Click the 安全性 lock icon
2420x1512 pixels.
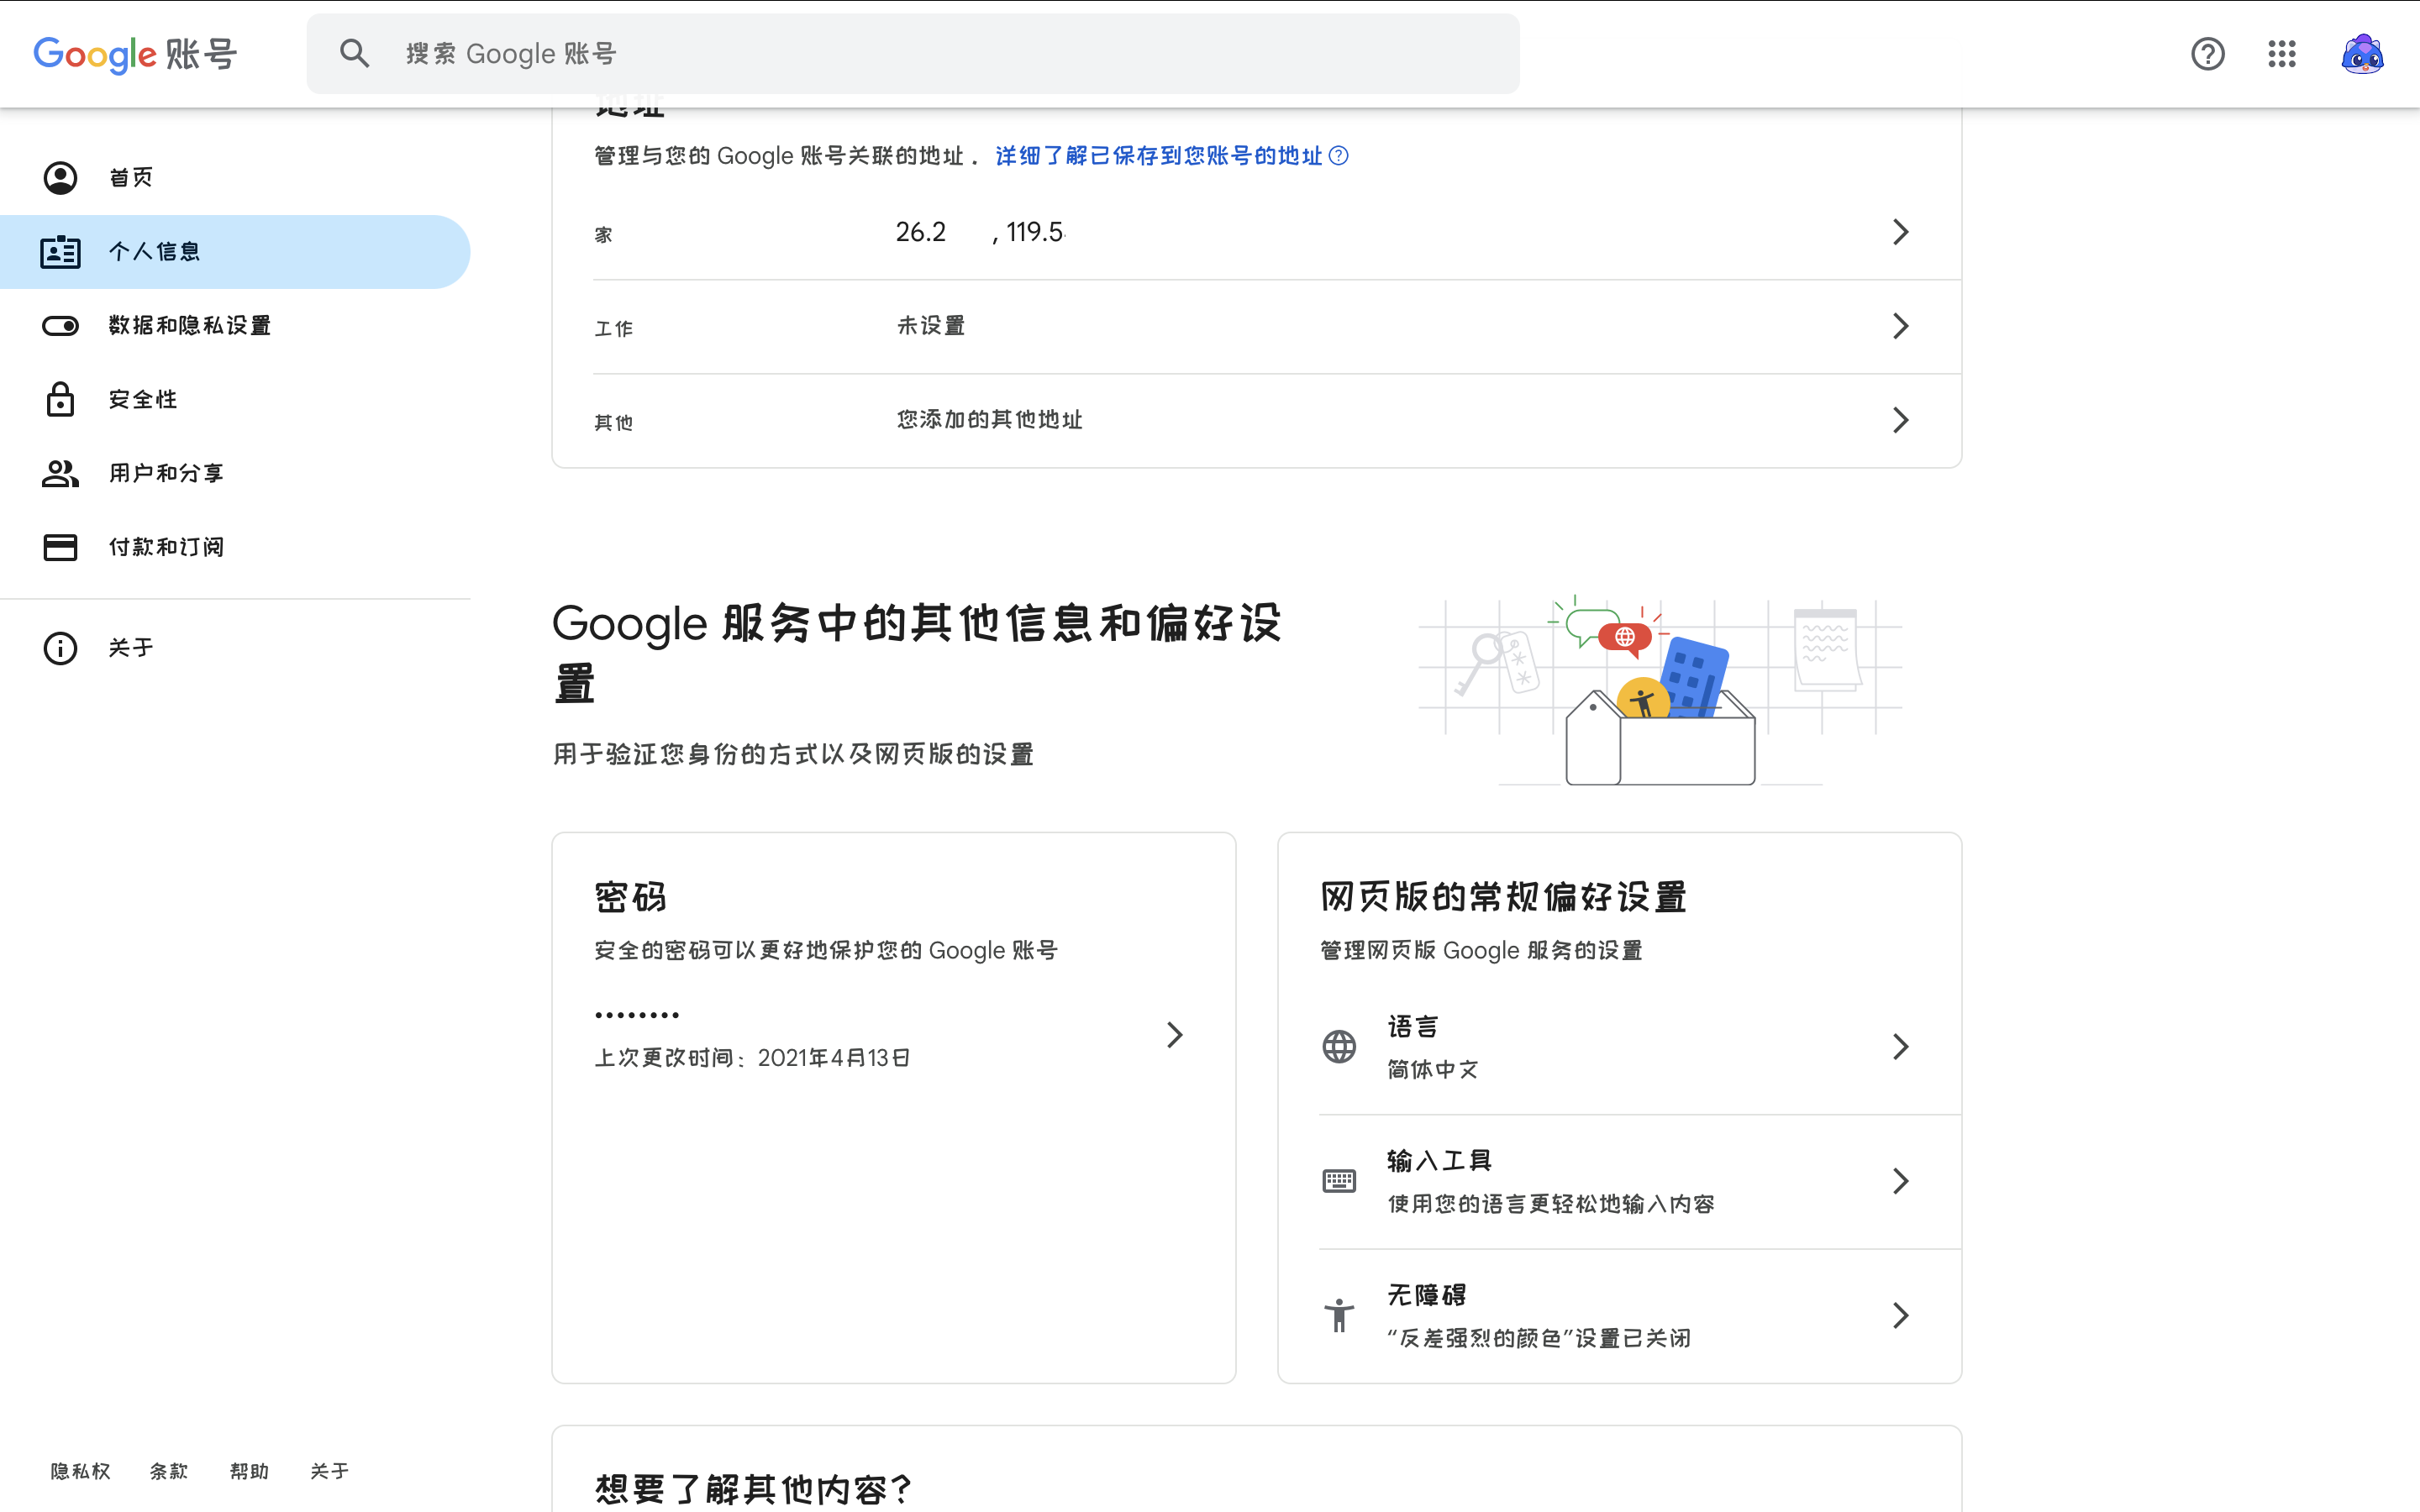pyautogui.click(x=60, y=399)
